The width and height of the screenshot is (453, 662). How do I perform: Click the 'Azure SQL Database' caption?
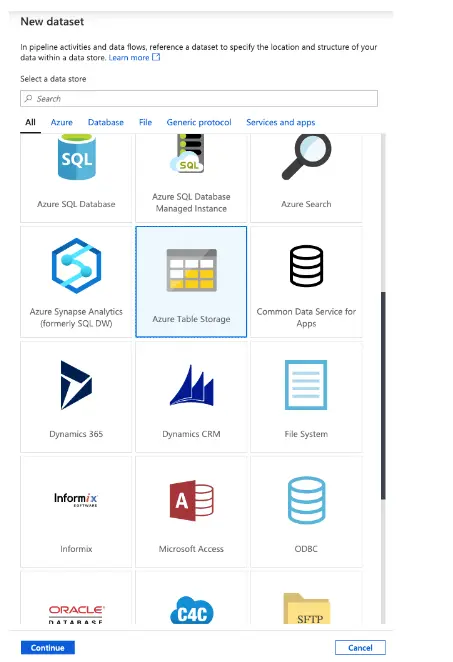[76, 204]
